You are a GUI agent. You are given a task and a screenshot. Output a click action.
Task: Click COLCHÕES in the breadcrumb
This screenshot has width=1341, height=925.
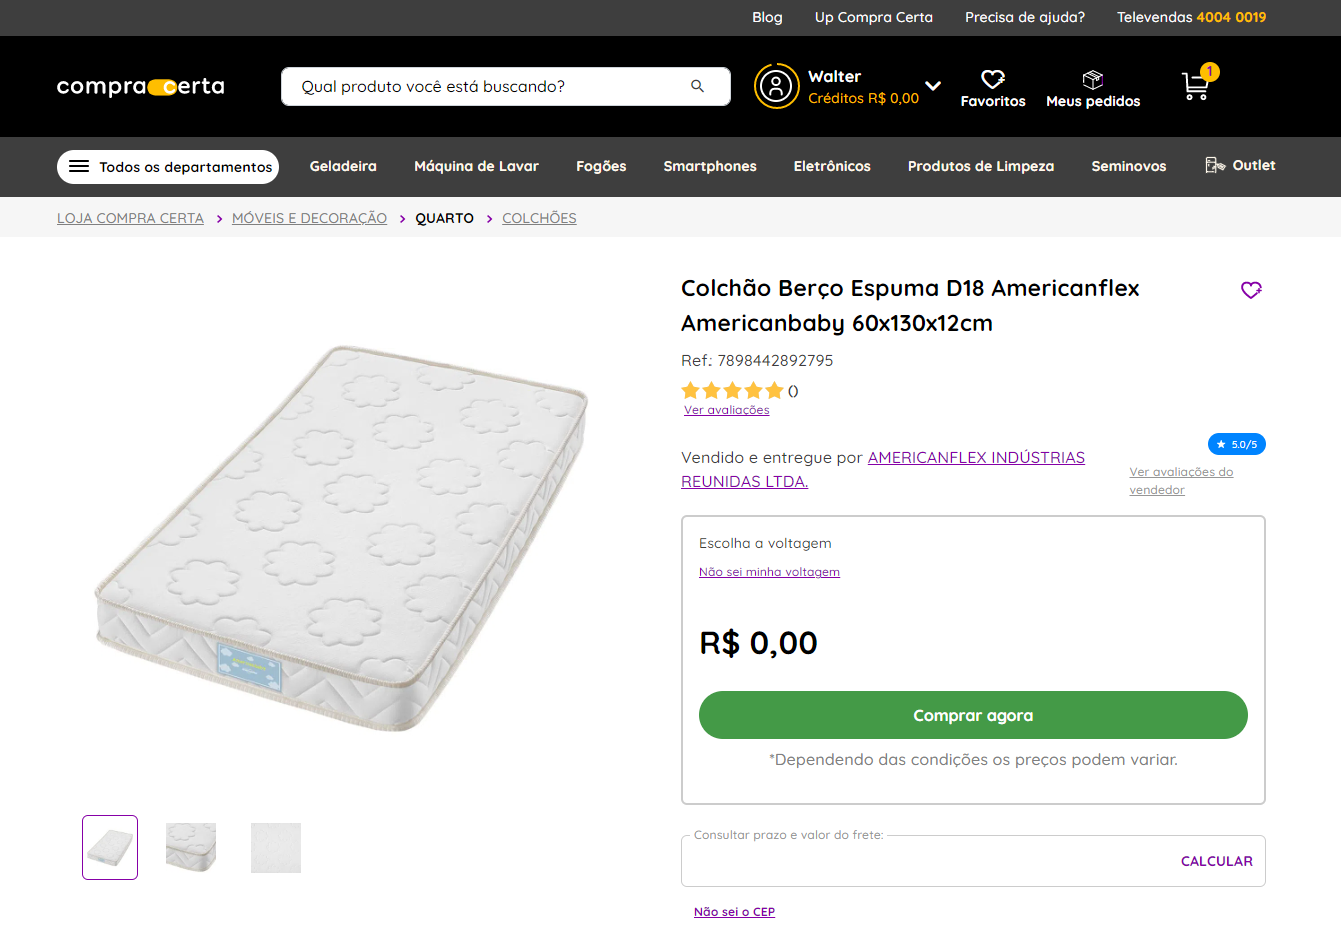click(x=539, y=218)
